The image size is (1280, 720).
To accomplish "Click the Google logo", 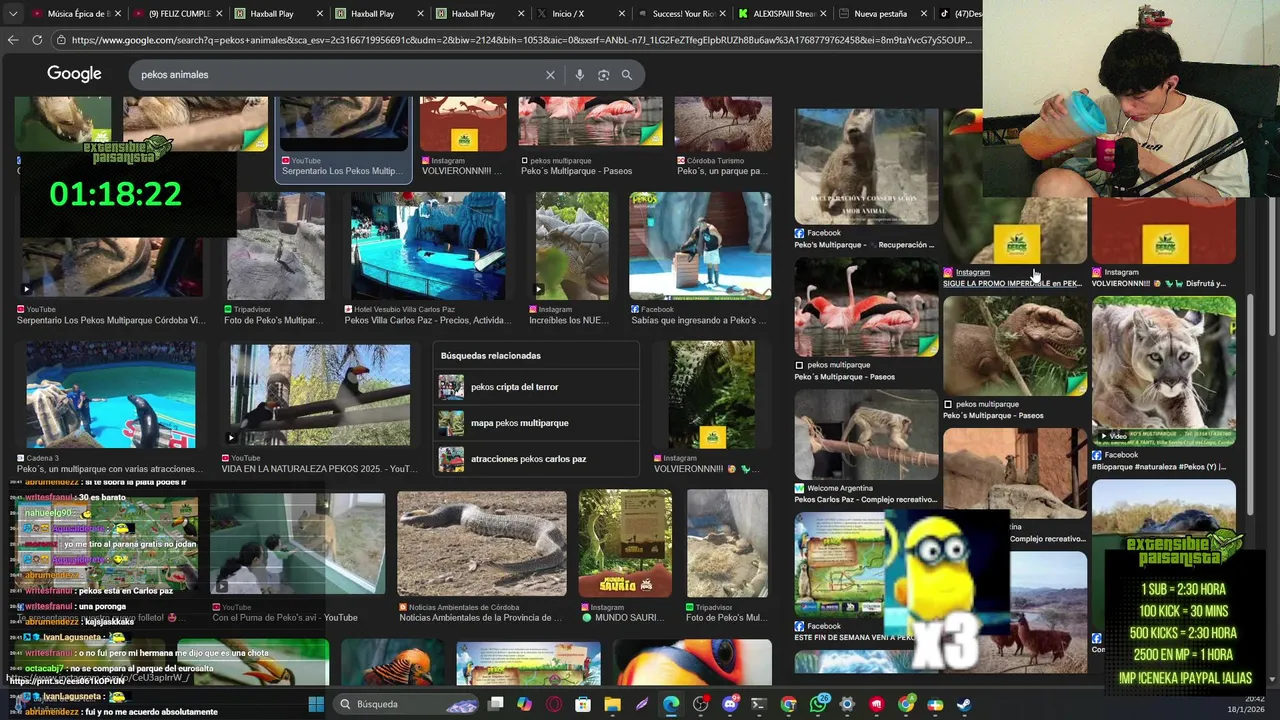I will [x=74, y=74].
